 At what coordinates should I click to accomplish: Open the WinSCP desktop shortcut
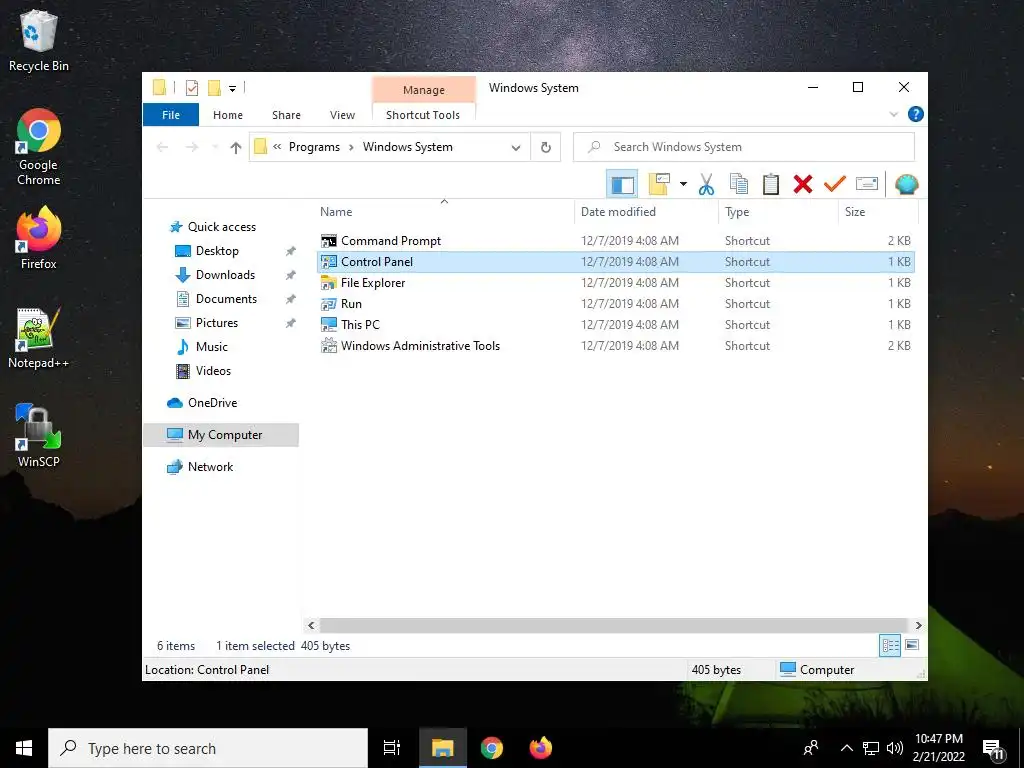(39, 435)
